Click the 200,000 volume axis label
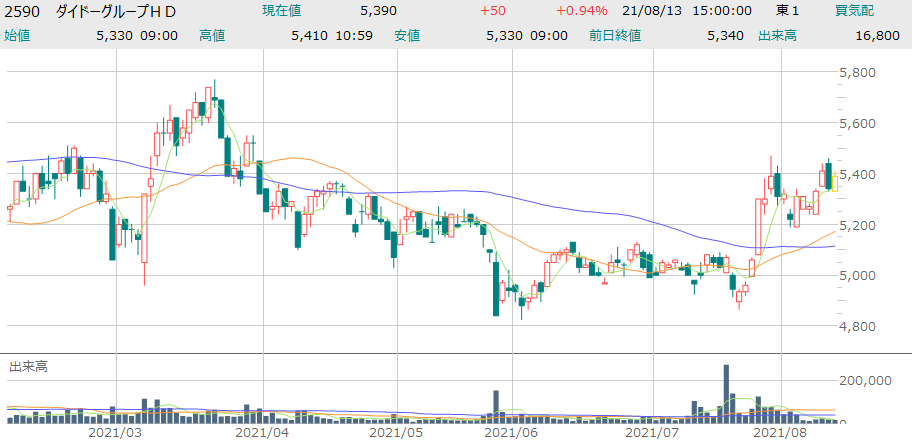The height and width of the screenshot is (440, 912). coord(866,381)
